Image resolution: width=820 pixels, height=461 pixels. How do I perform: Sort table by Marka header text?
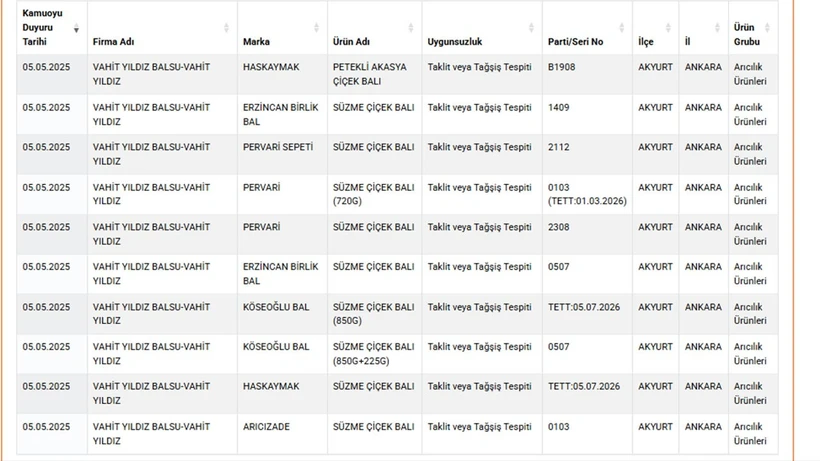(x=256, y=42)
